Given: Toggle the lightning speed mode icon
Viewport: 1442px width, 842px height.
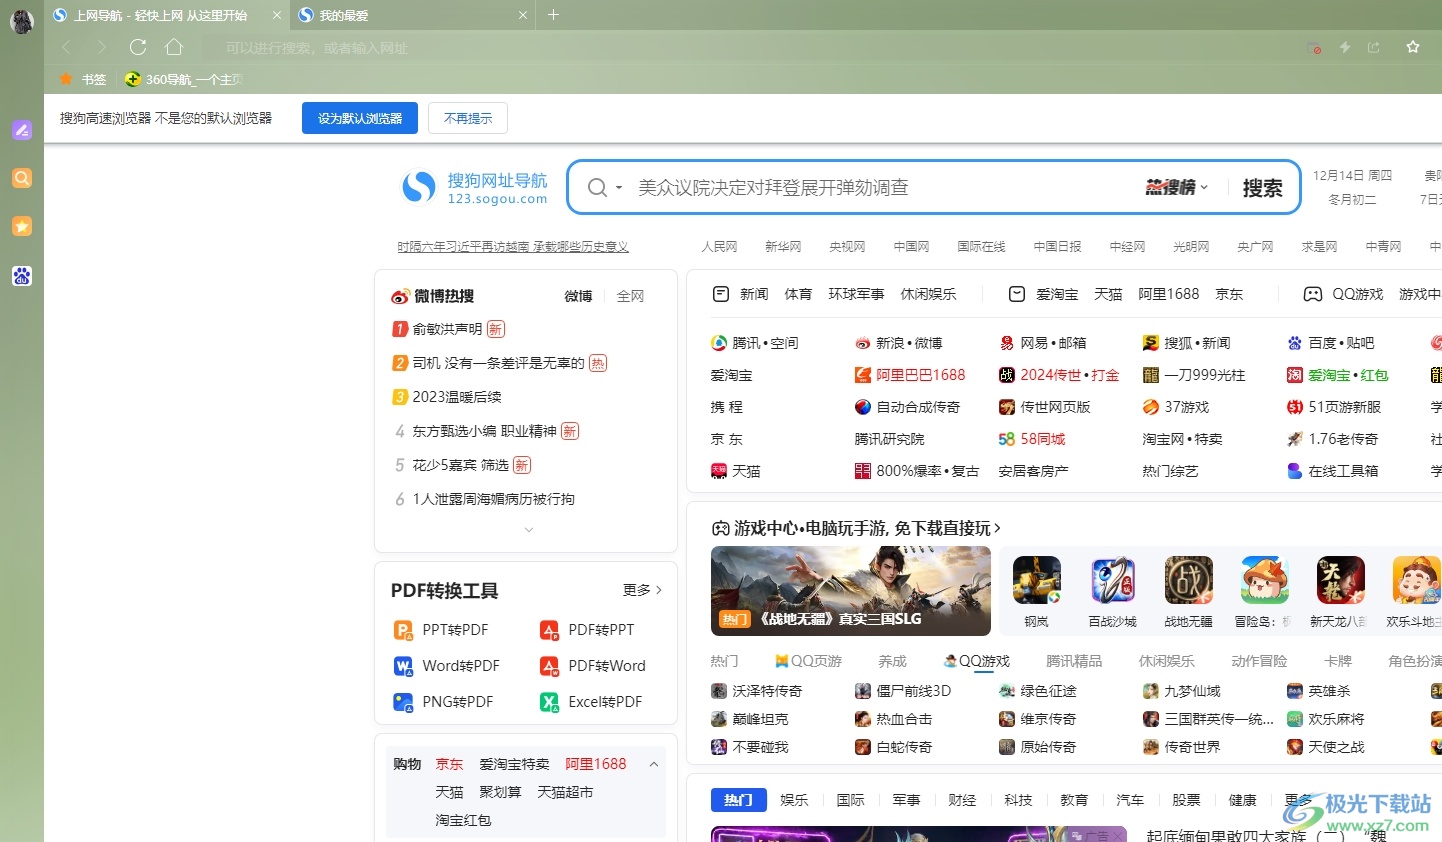Looking at the screenshot, I should click(1345, 47).
